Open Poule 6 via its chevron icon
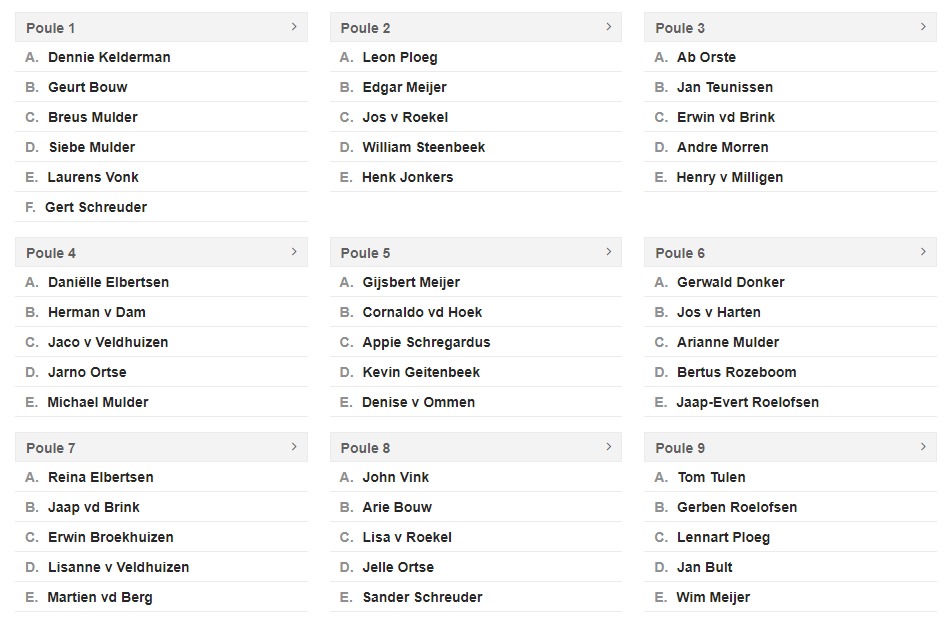 (923, 252)
